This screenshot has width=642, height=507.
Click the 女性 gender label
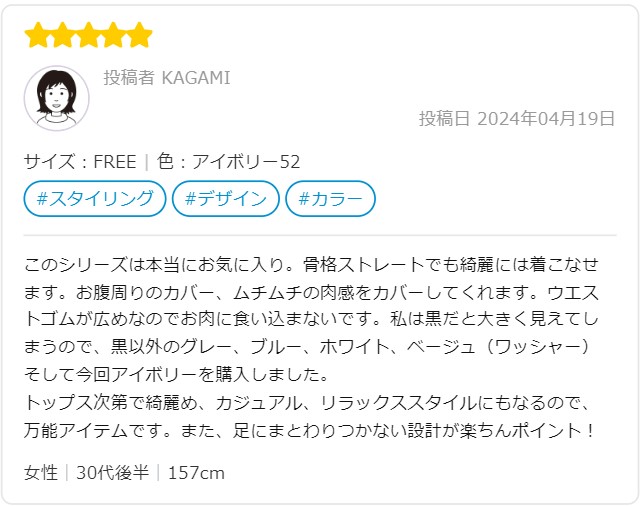(x=41, y=473)
